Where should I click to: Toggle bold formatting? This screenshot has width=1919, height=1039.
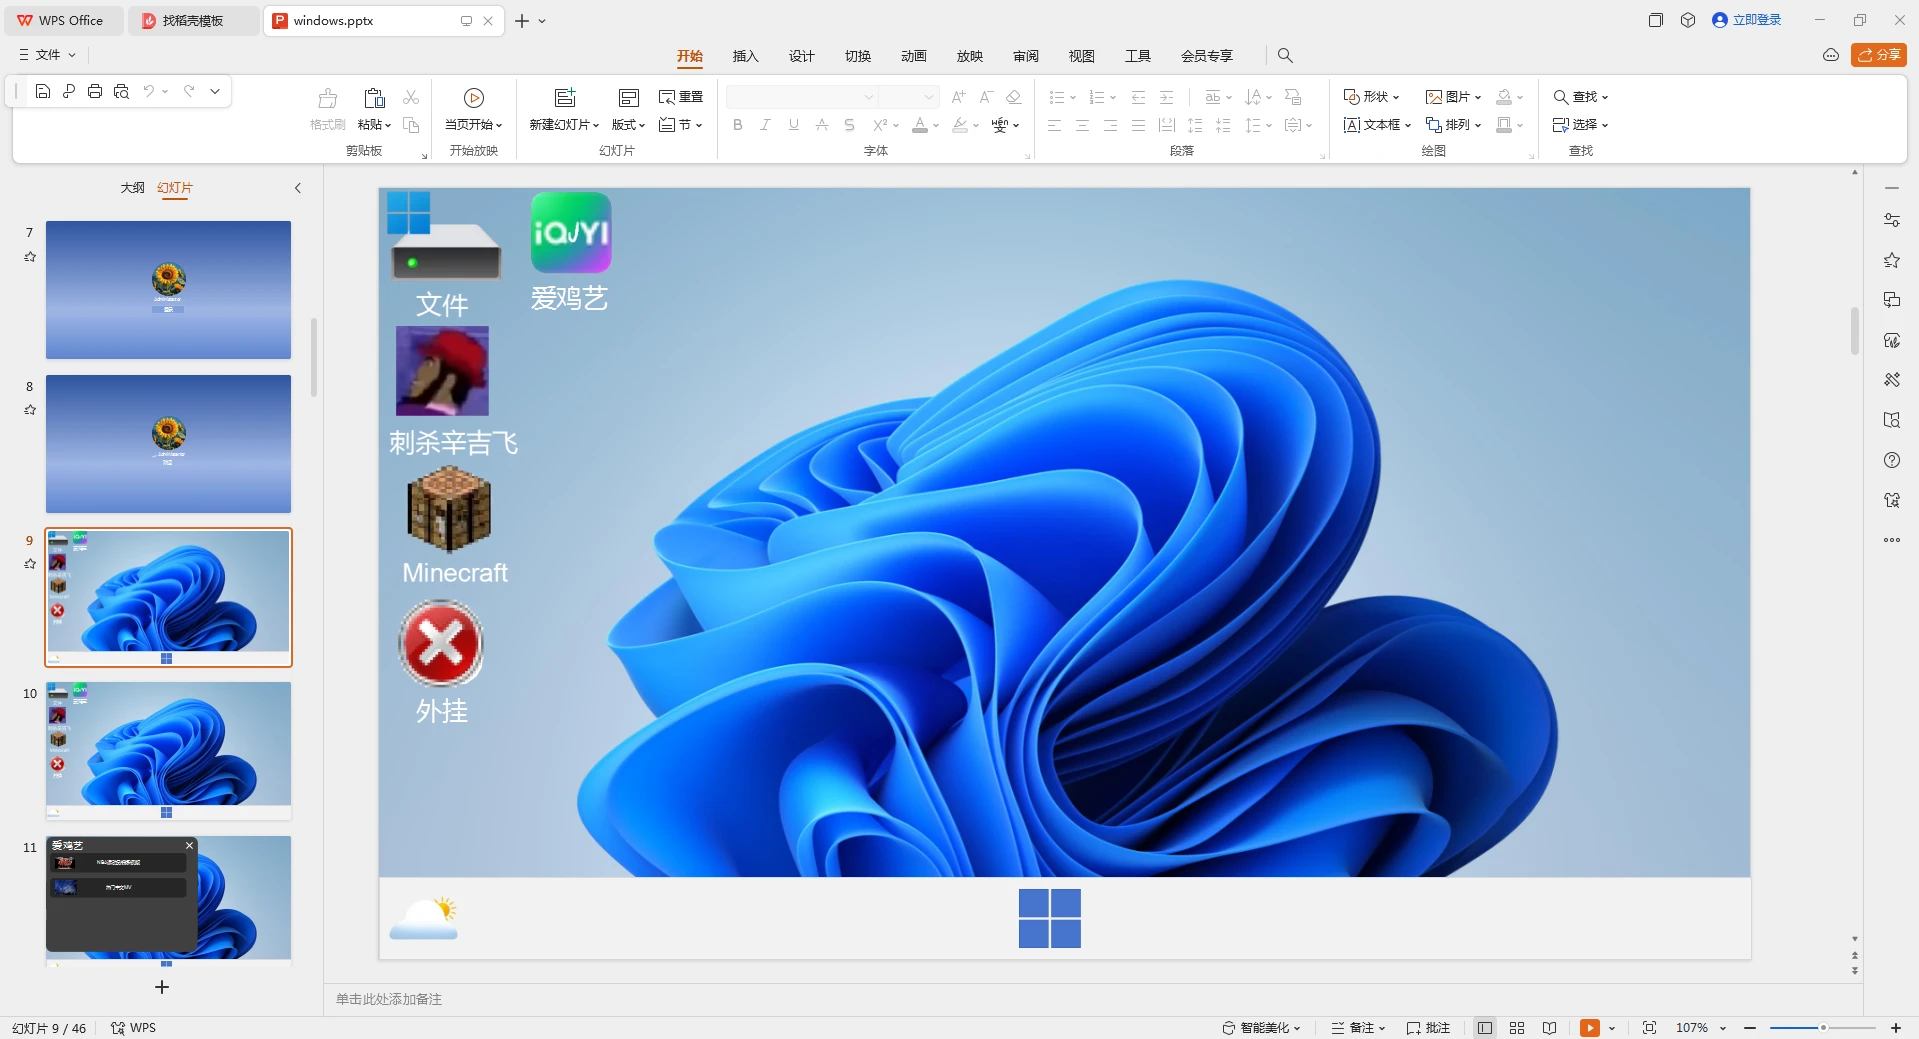click(x=737, y=125)
